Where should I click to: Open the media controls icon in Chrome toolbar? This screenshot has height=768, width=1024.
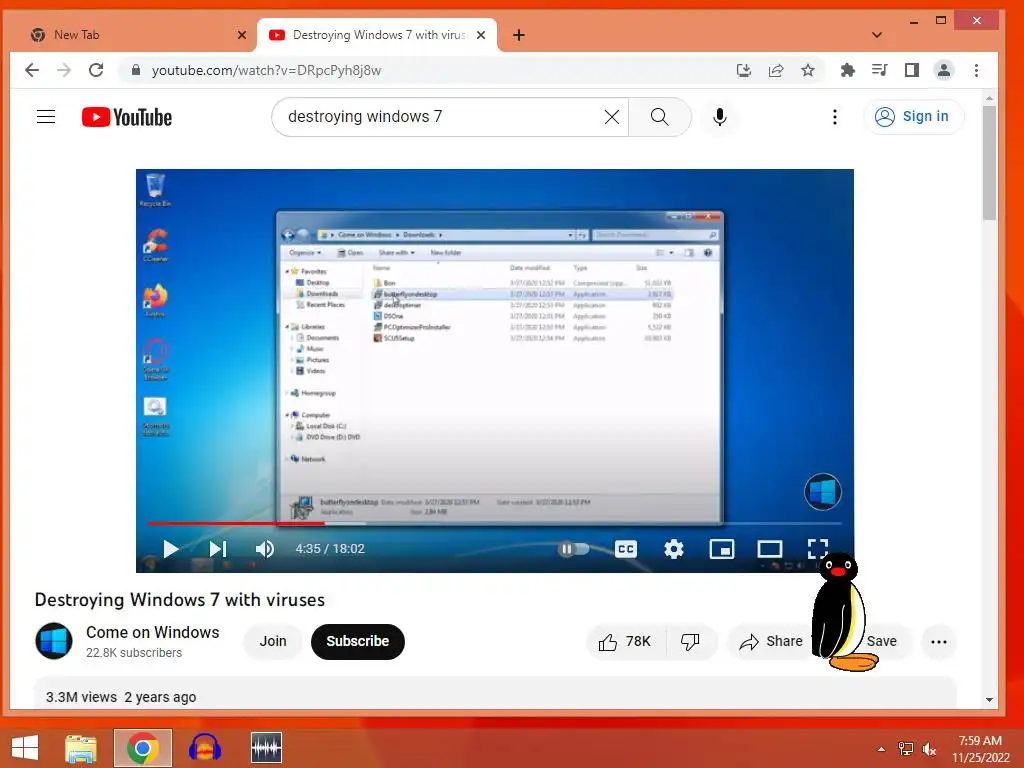(880, 70)
